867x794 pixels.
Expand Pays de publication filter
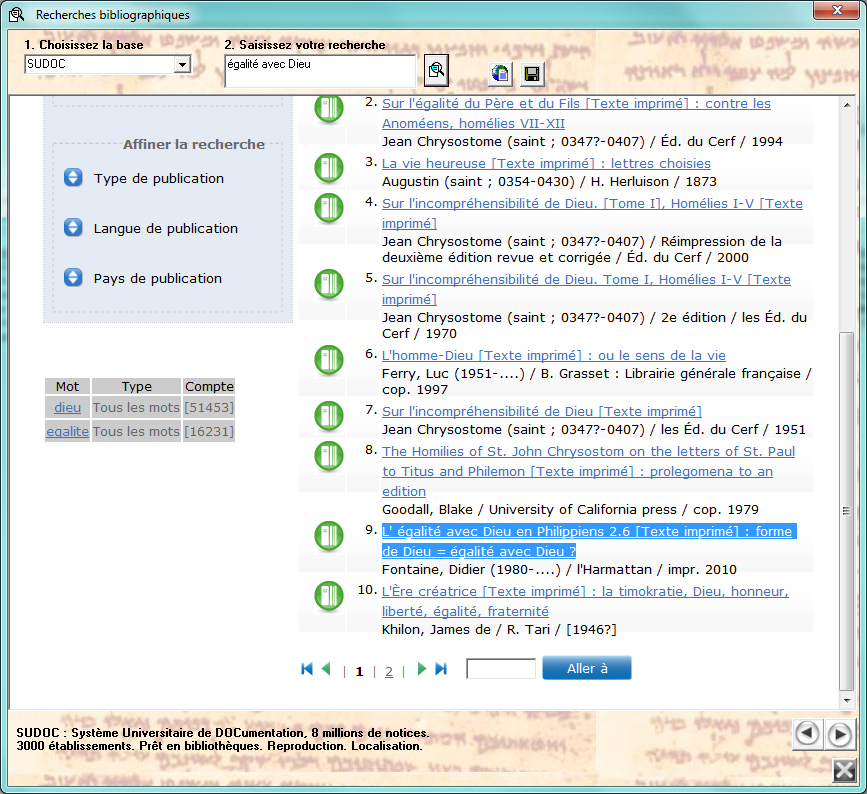coord(73,277)
